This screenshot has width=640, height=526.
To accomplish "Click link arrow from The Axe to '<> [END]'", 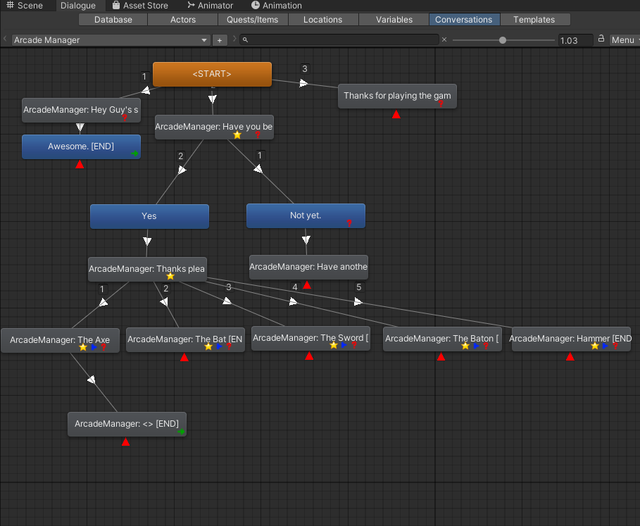I will coord(91,380).
